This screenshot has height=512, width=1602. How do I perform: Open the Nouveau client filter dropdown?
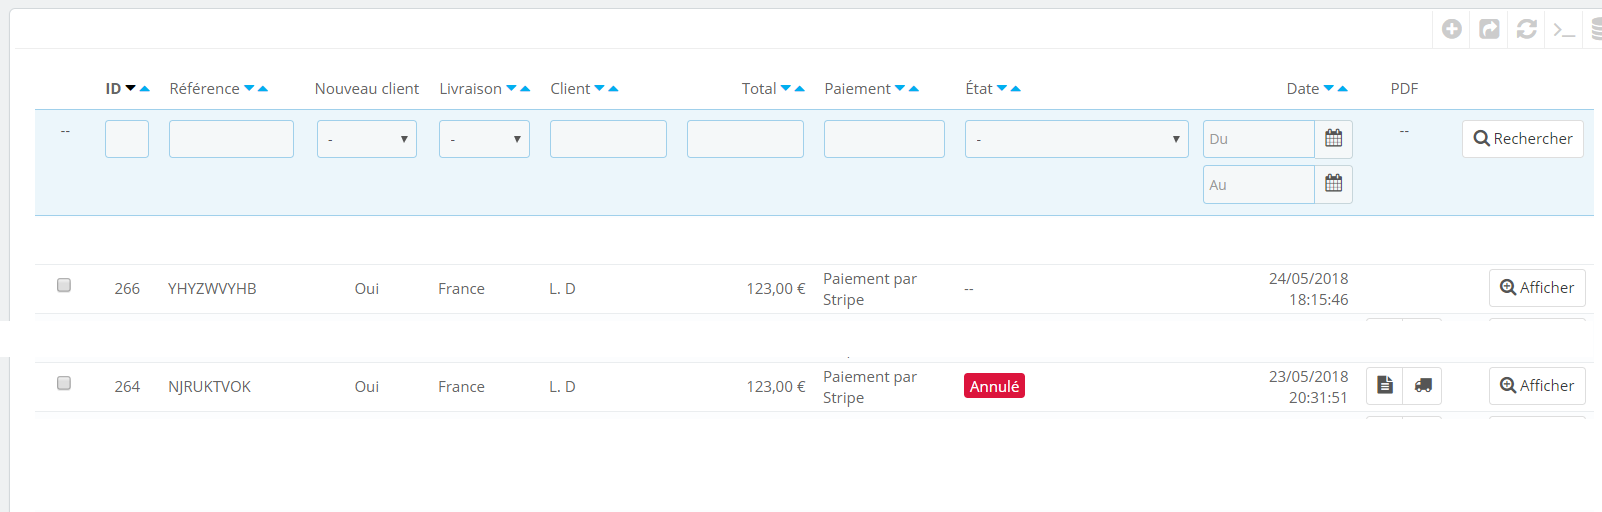pos(367,139)
